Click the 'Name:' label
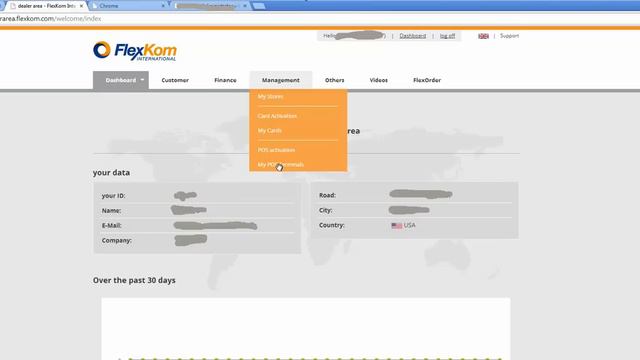Image resolution: width=640 pixels, height=360 pixels. click(x=111, y=211)
